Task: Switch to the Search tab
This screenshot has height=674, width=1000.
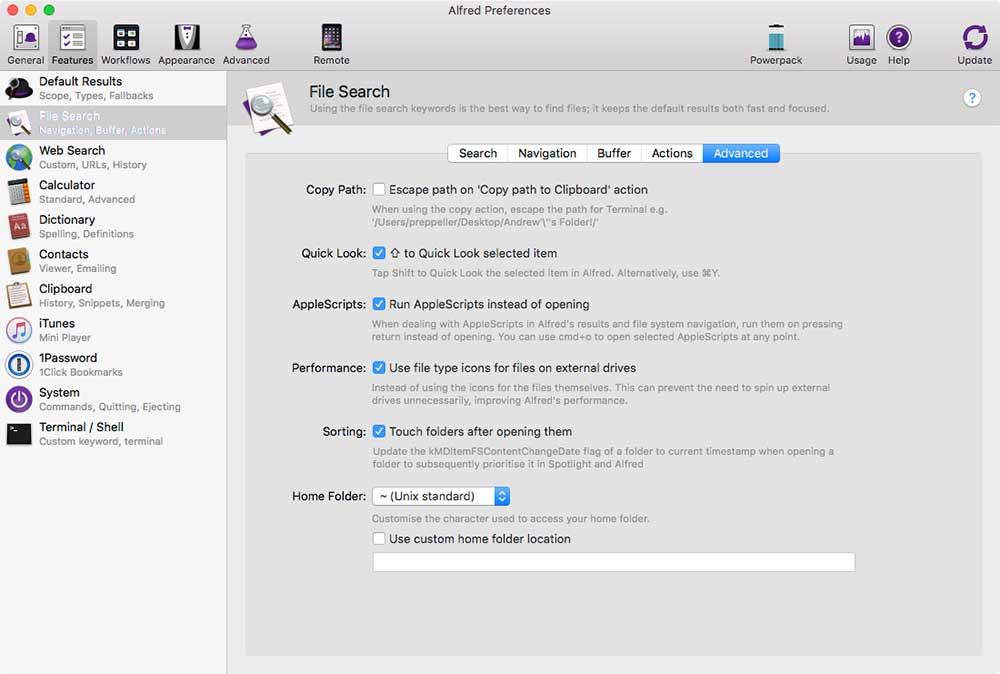Action: 477,153
